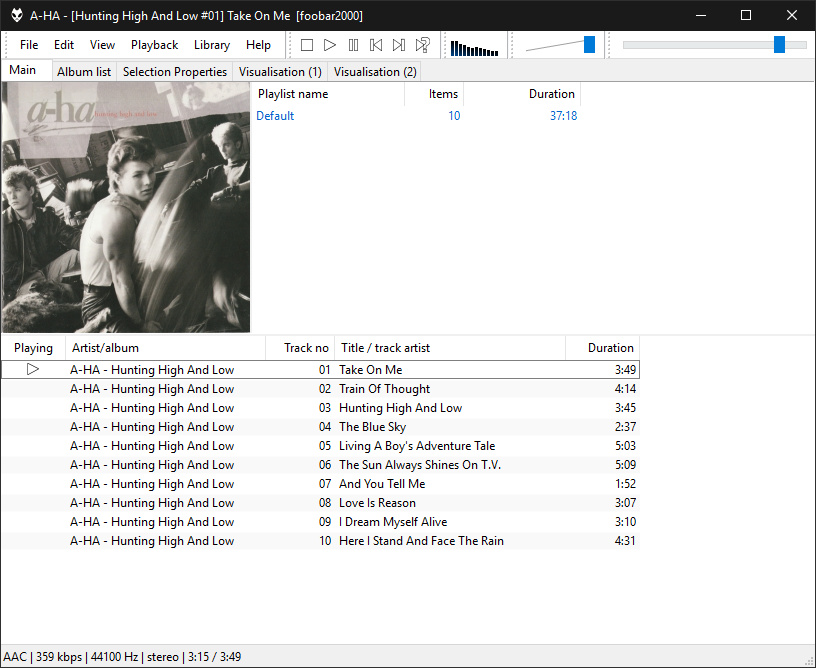Click the random playback icon

[x=423, y=45]
